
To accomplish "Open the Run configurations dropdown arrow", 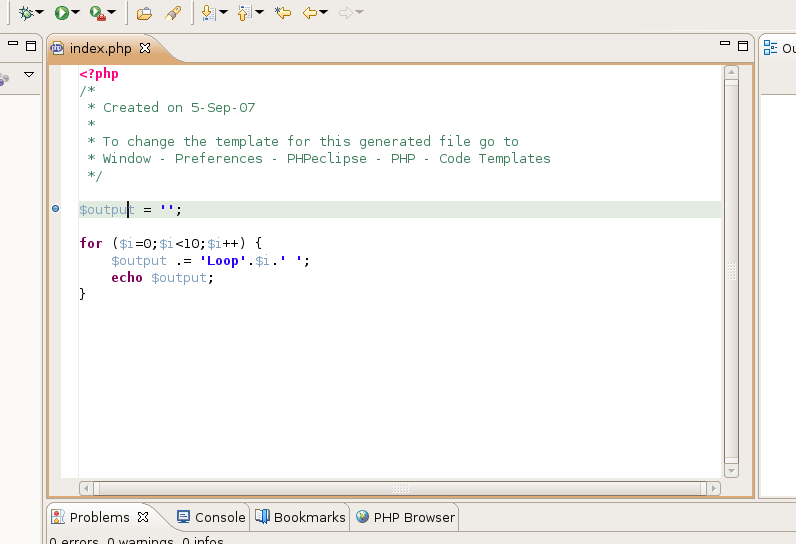I will coord(77,13).
